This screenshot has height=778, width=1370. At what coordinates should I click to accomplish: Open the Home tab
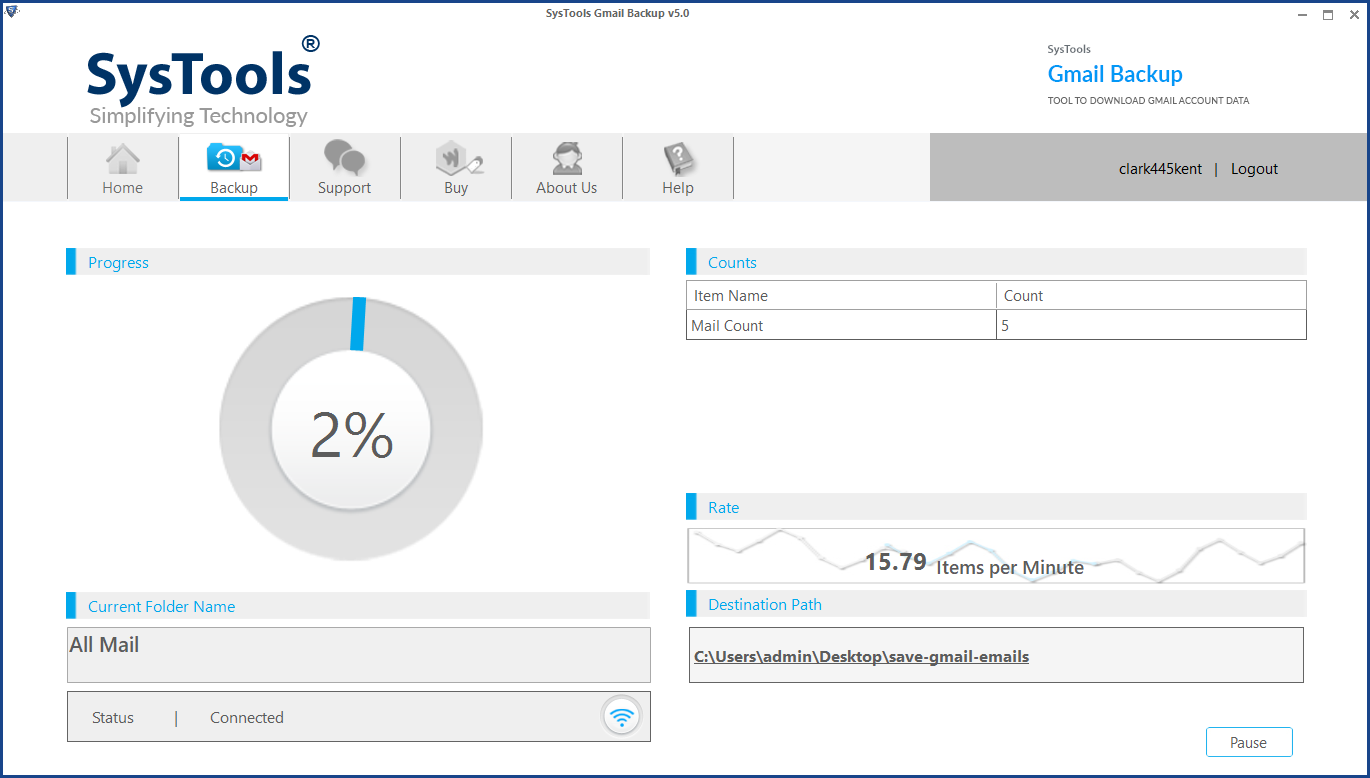point(122,168)
